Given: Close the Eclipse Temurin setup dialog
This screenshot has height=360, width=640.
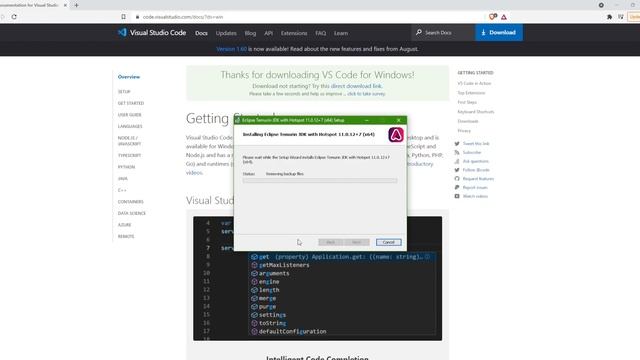Looking at the screenshot, I should click(399, 120).
